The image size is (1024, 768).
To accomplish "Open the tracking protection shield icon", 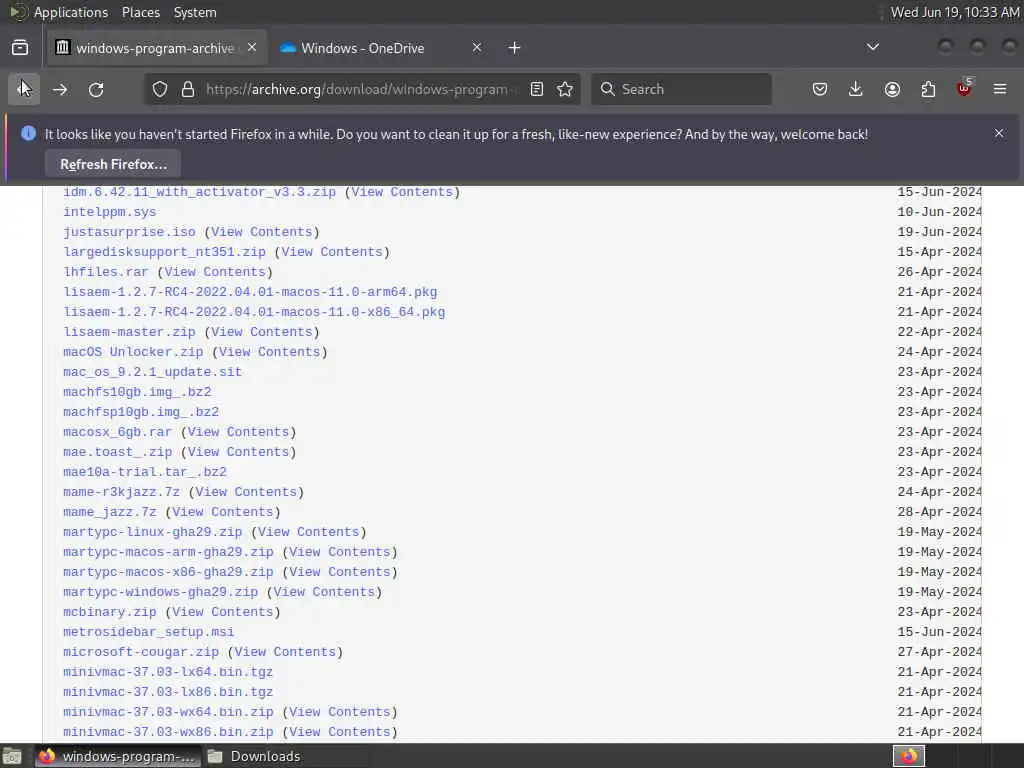I will point(160,89).
